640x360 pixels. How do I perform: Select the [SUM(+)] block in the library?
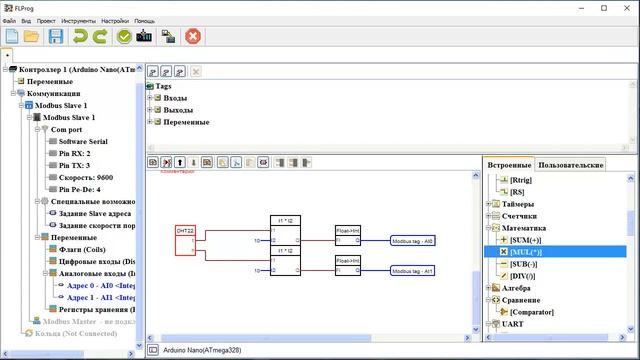pyautogui.click(x=525, y=240)
